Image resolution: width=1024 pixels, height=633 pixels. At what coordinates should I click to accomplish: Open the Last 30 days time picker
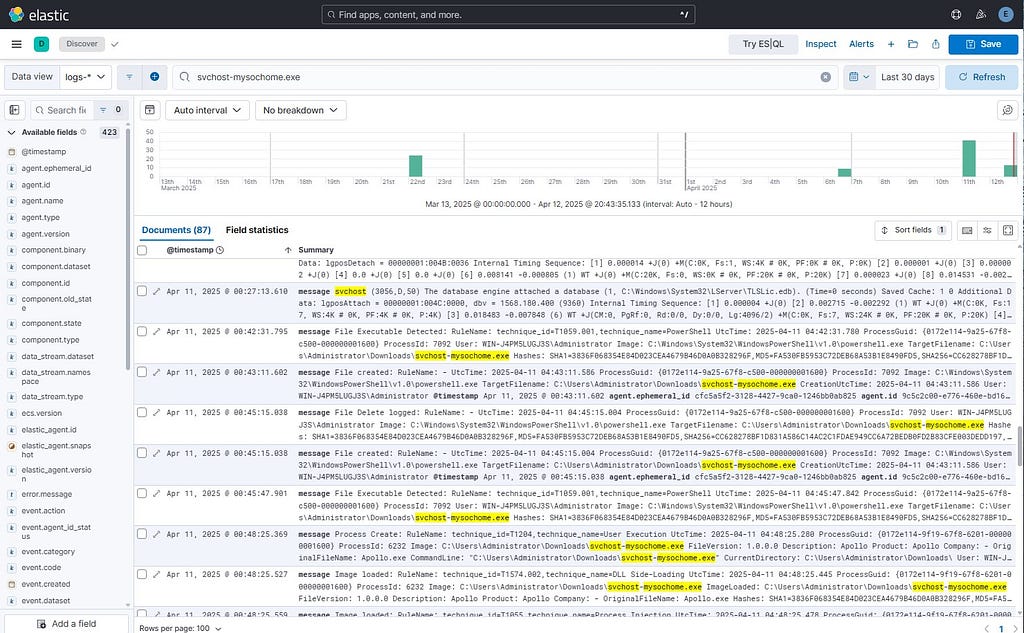pyautogui.click(x=907, y=77)
